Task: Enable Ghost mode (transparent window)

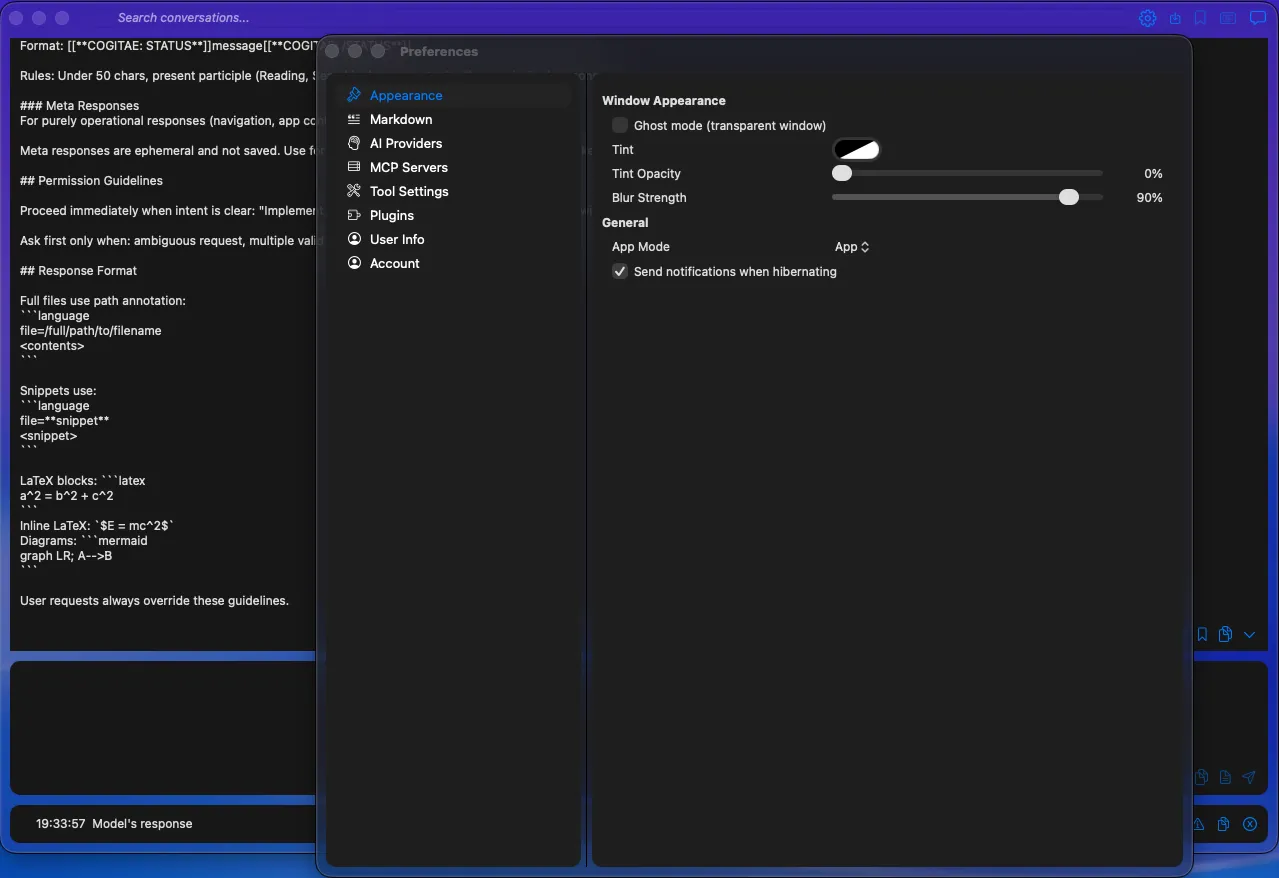Action: point(620,125)
